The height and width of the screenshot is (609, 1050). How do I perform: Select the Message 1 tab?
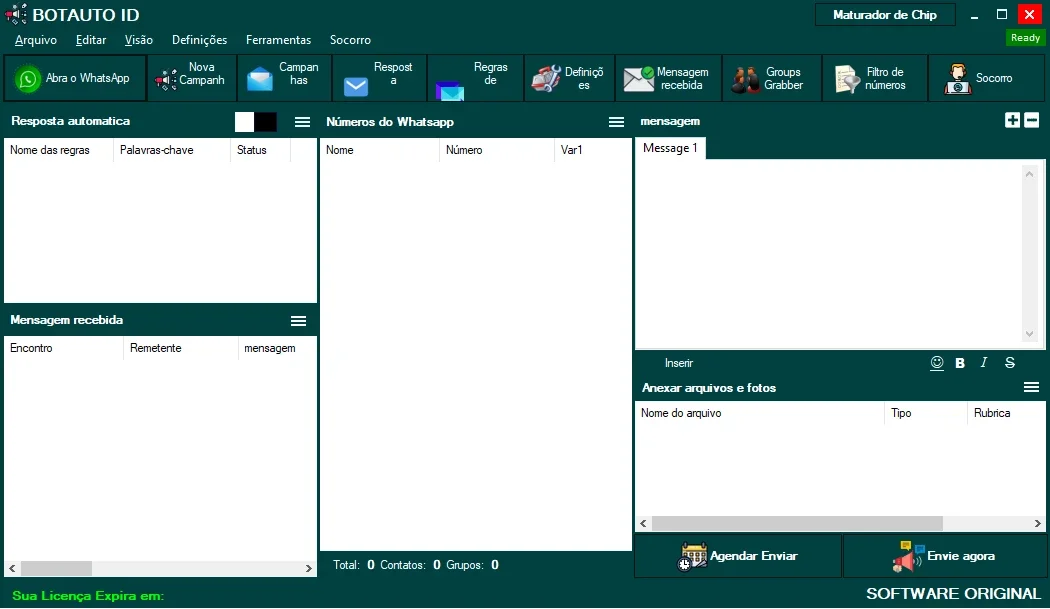pos(670,148)
